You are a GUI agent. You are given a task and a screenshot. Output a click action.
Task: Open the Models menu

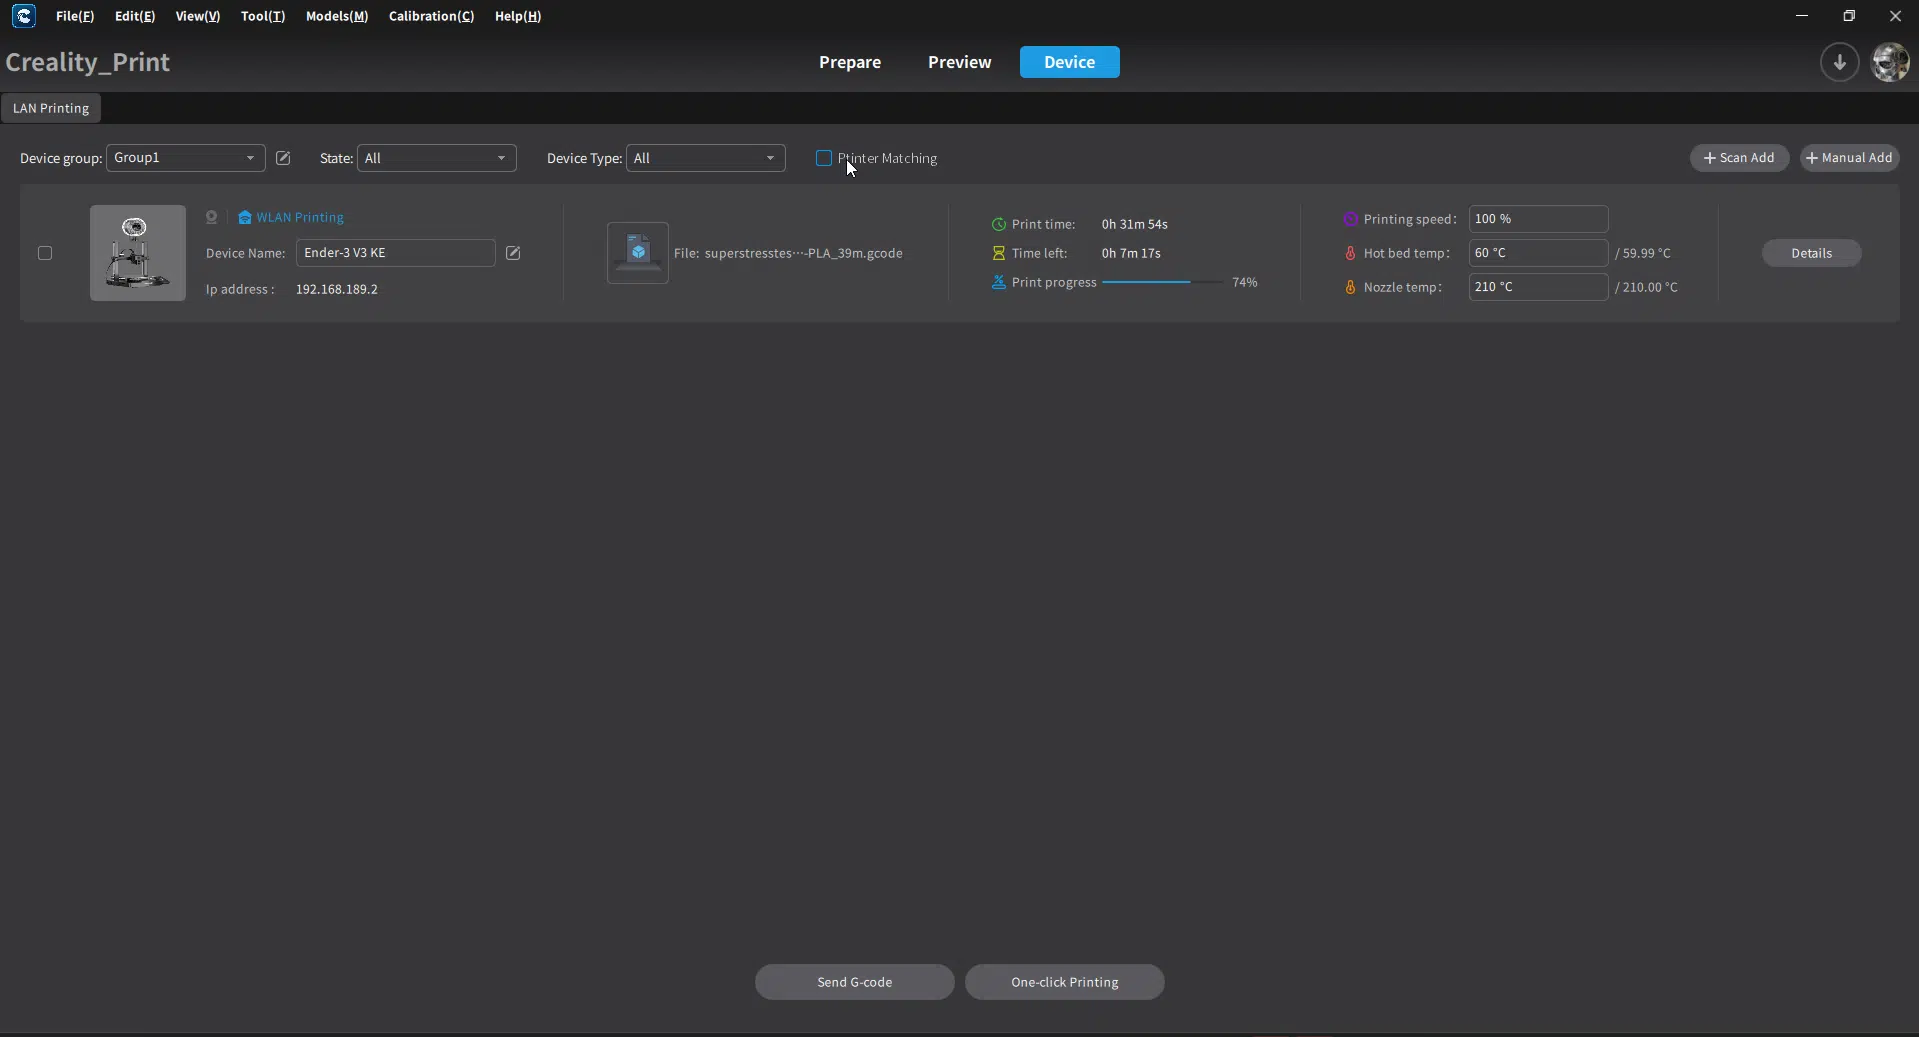pyautogui.click(x=337, y=16)
